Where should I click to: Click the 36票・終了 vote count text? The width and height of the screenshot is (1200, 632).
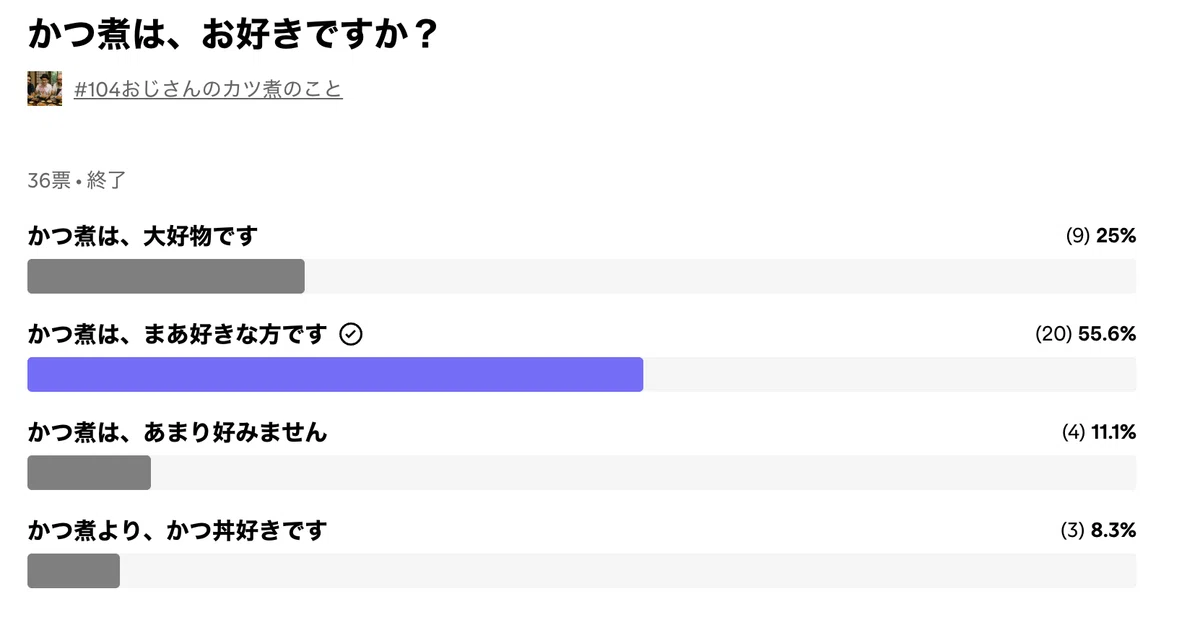[x=77, y=181]
